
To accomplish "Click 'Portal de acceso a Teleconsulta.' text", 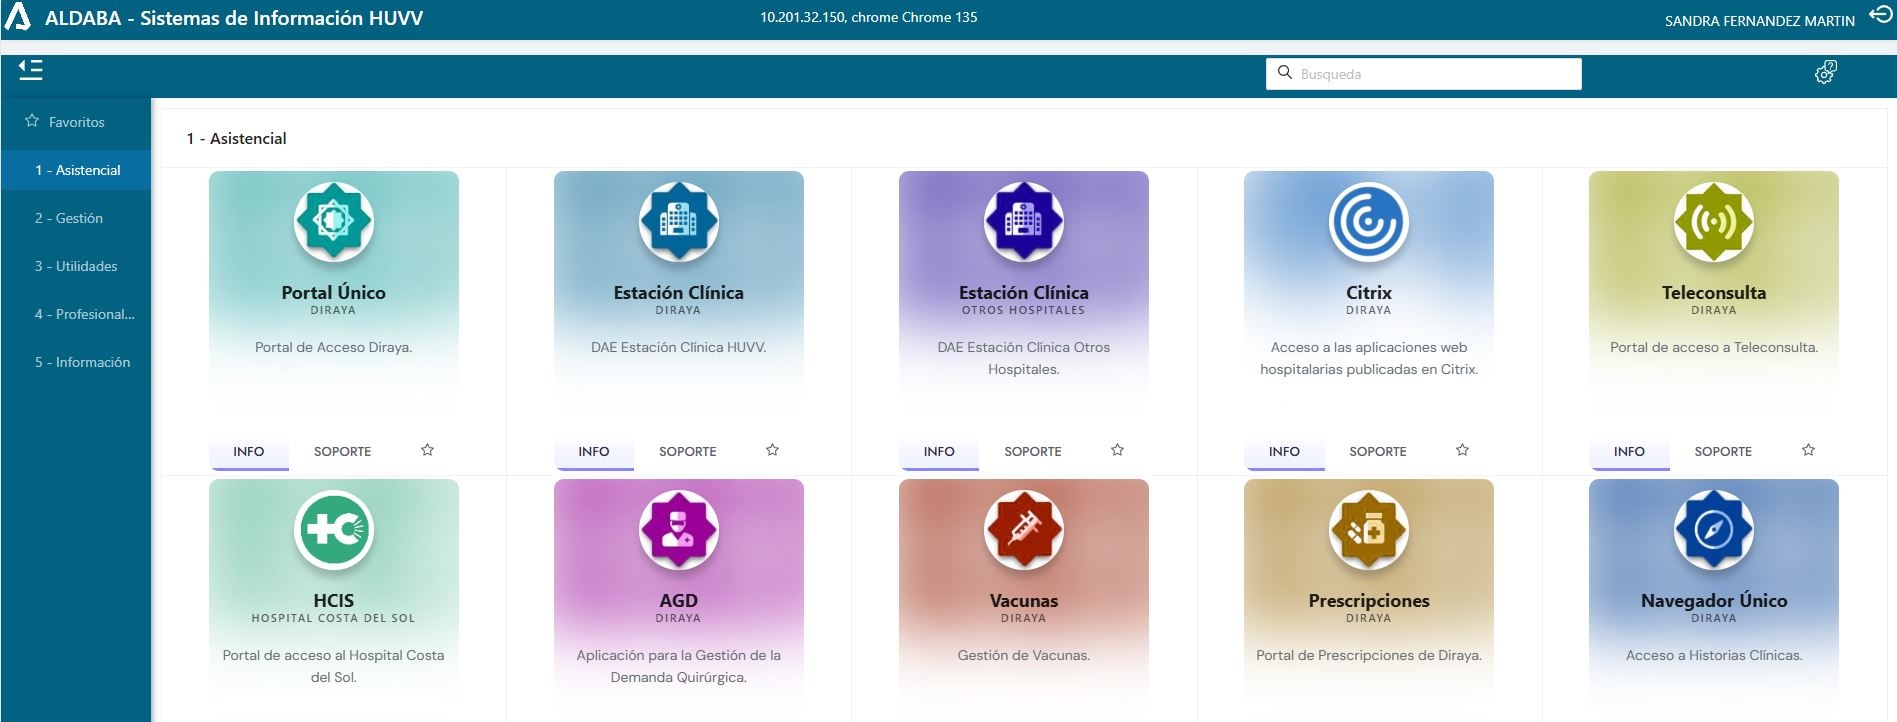I will tap(1714, 347).
